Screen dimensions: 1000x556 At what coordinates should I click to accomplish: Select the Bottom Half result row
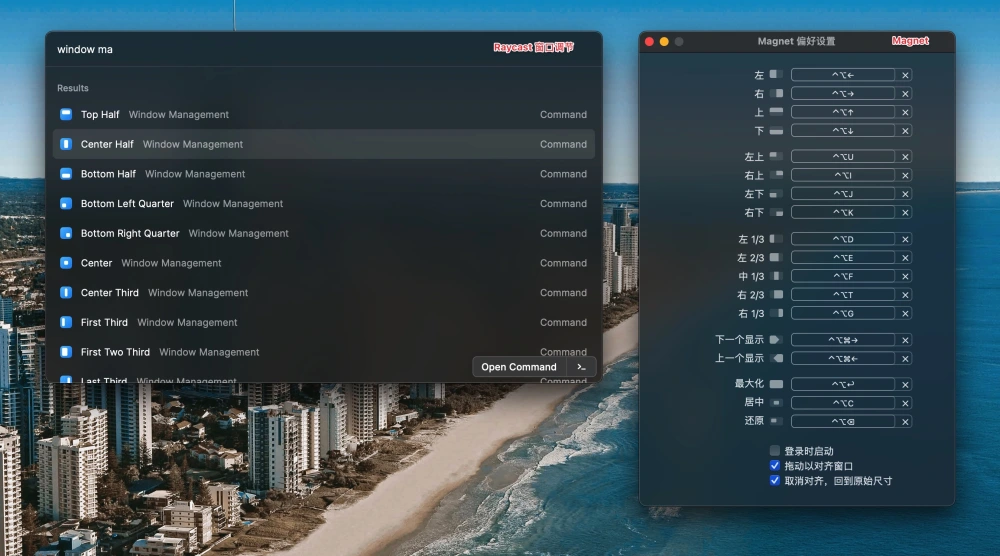pyautogui.click(x=324, y=174)
